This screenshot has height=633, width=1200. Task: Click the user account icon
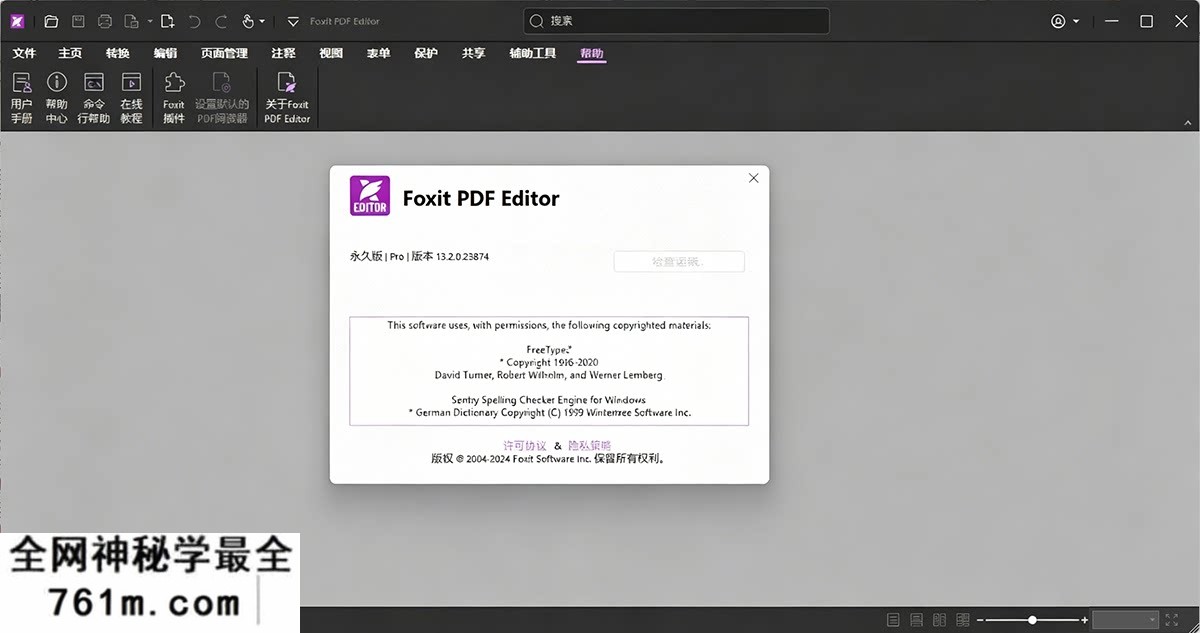pos(1059,21)
